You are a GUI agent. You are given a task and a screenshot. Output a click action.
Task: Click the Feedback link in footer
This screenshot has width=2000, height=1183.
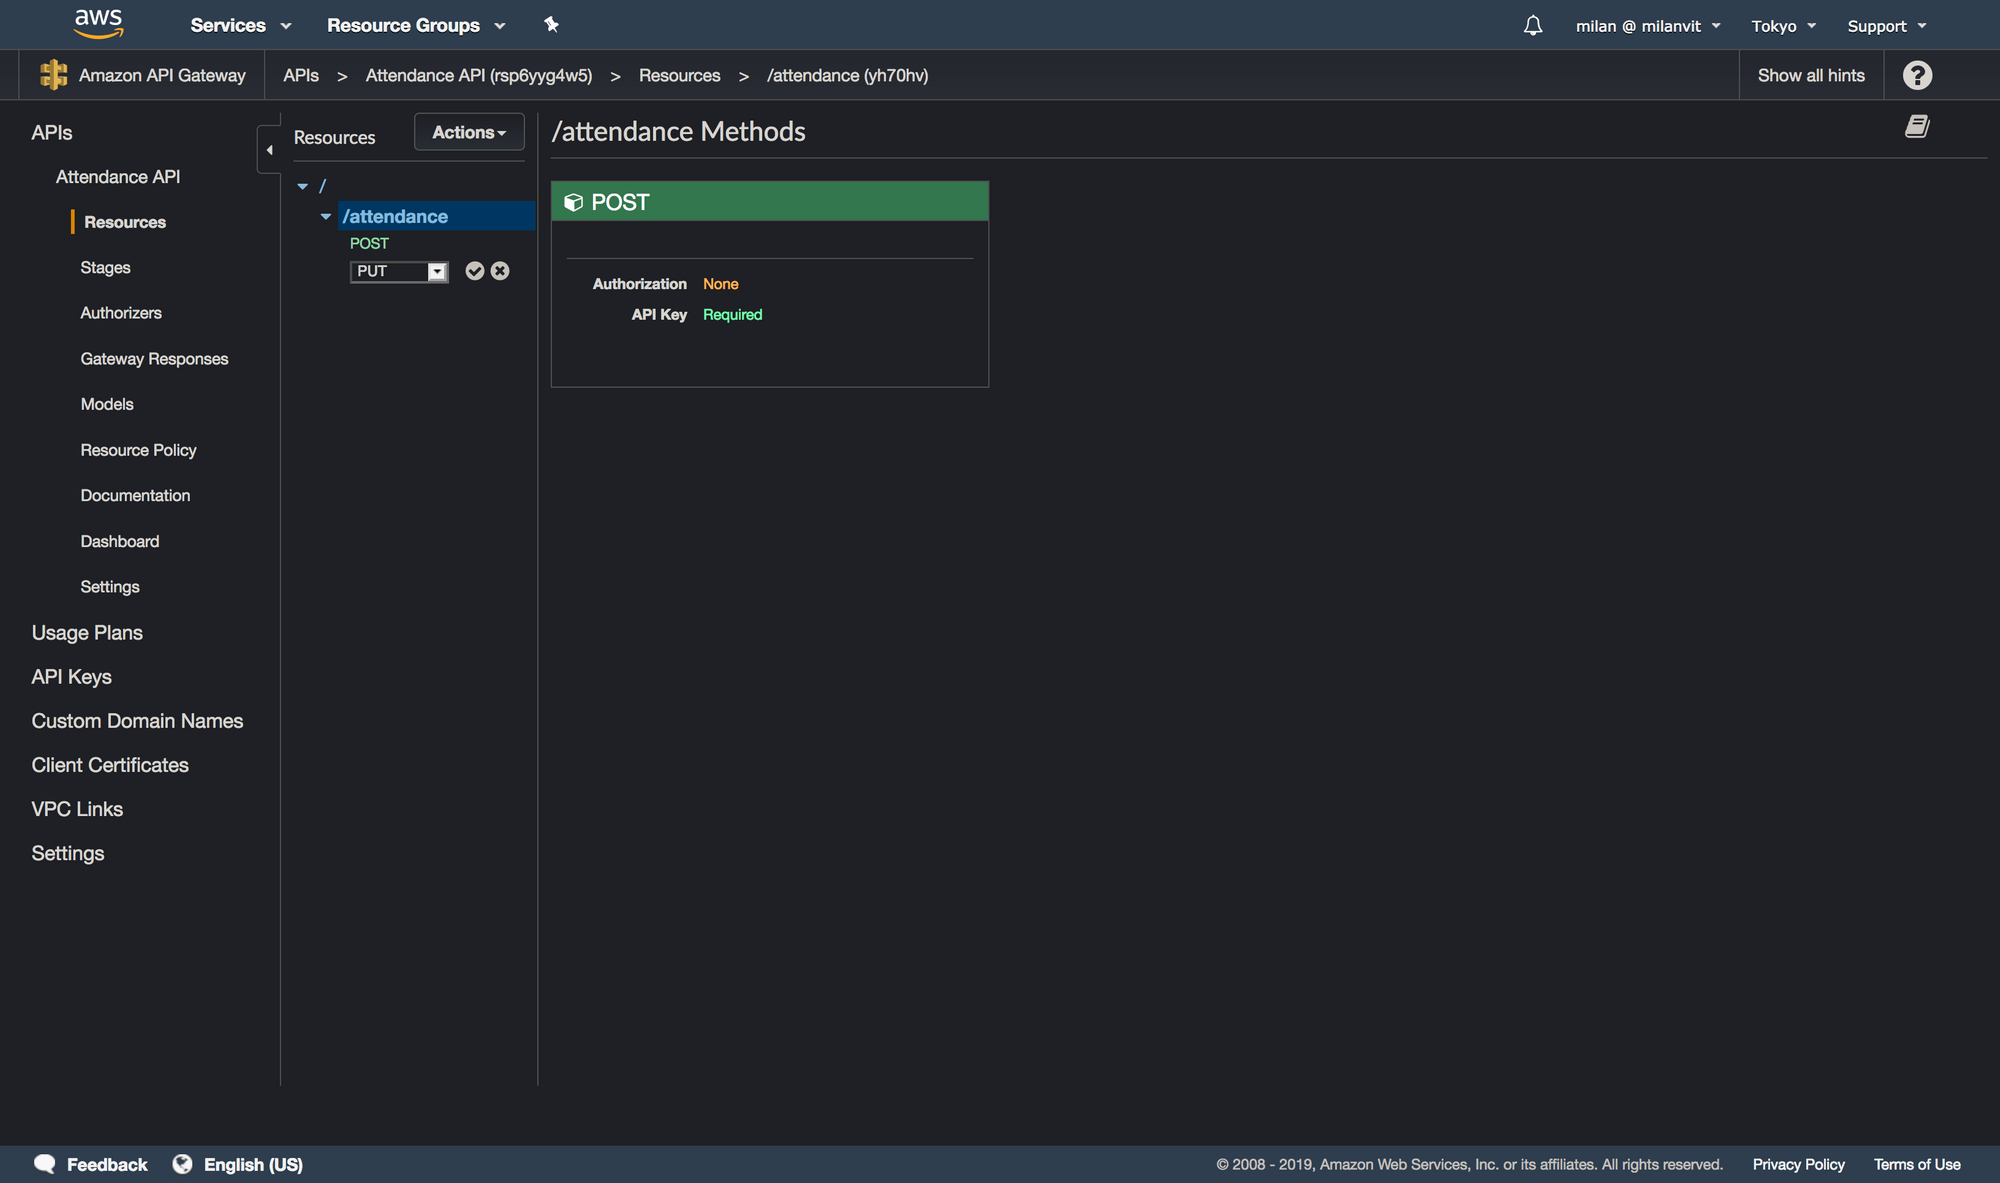107,1164
